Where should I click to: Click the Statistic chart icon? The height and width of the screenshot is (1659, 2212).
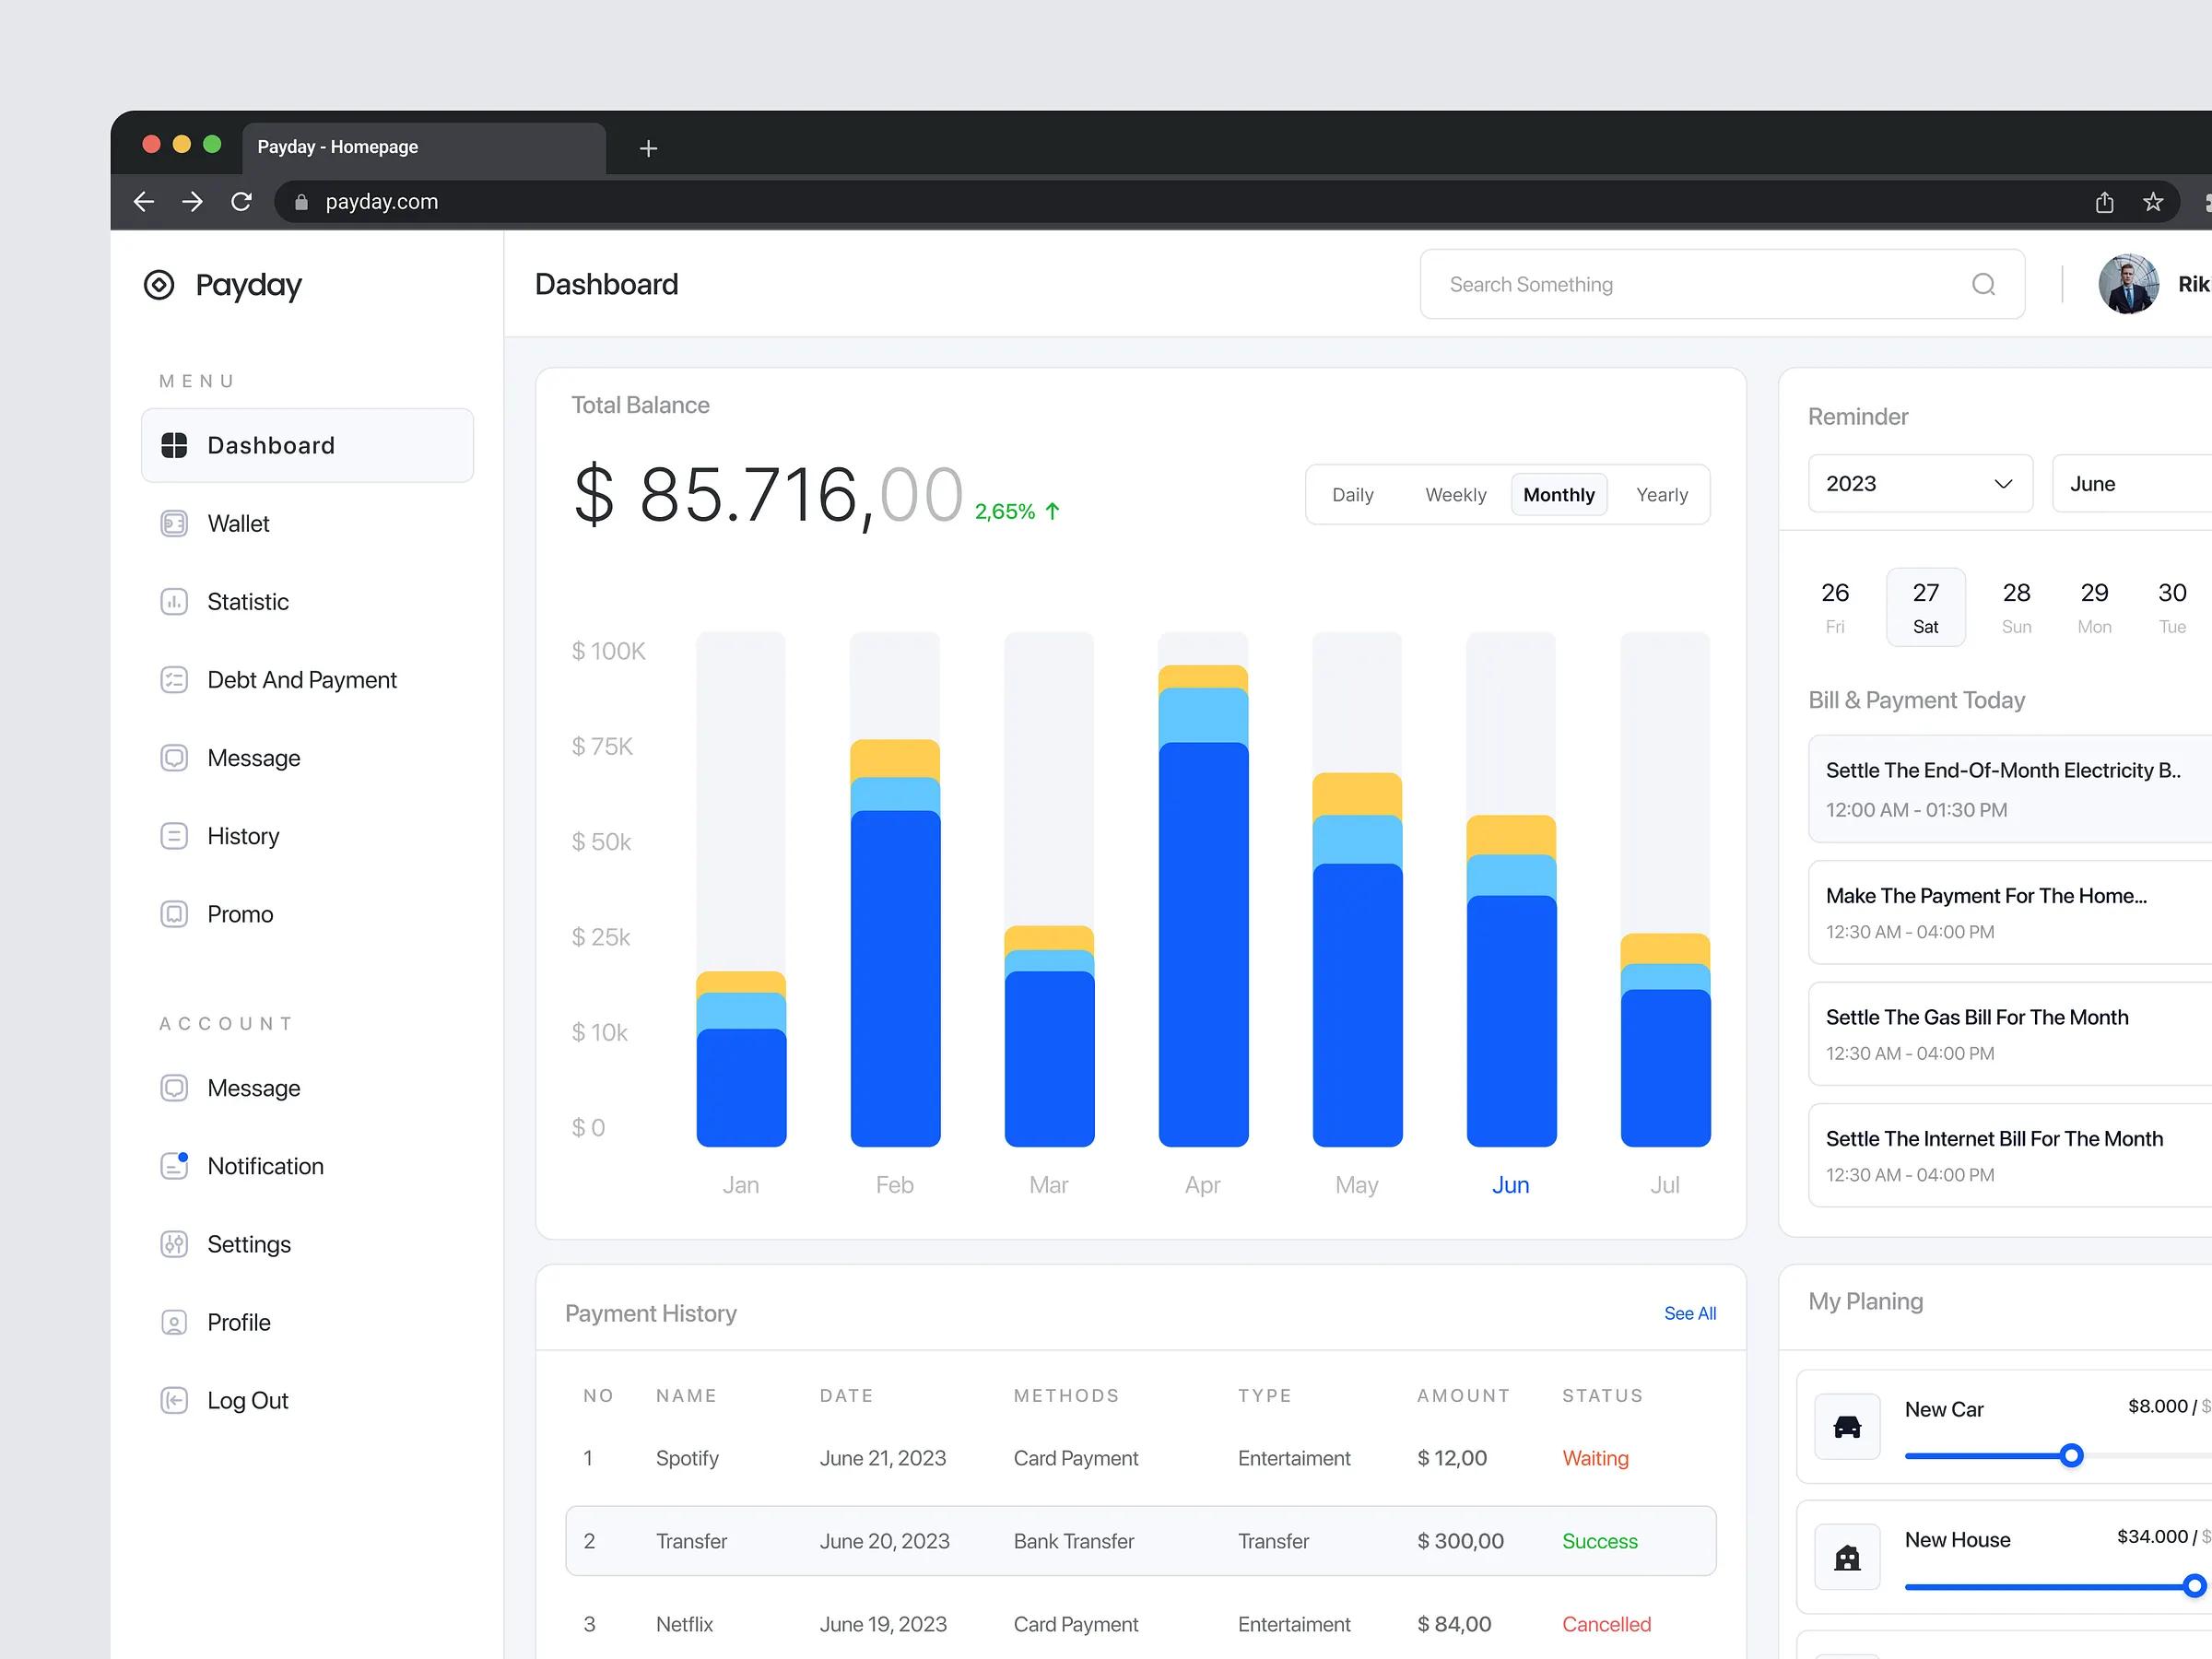point(174,601)
